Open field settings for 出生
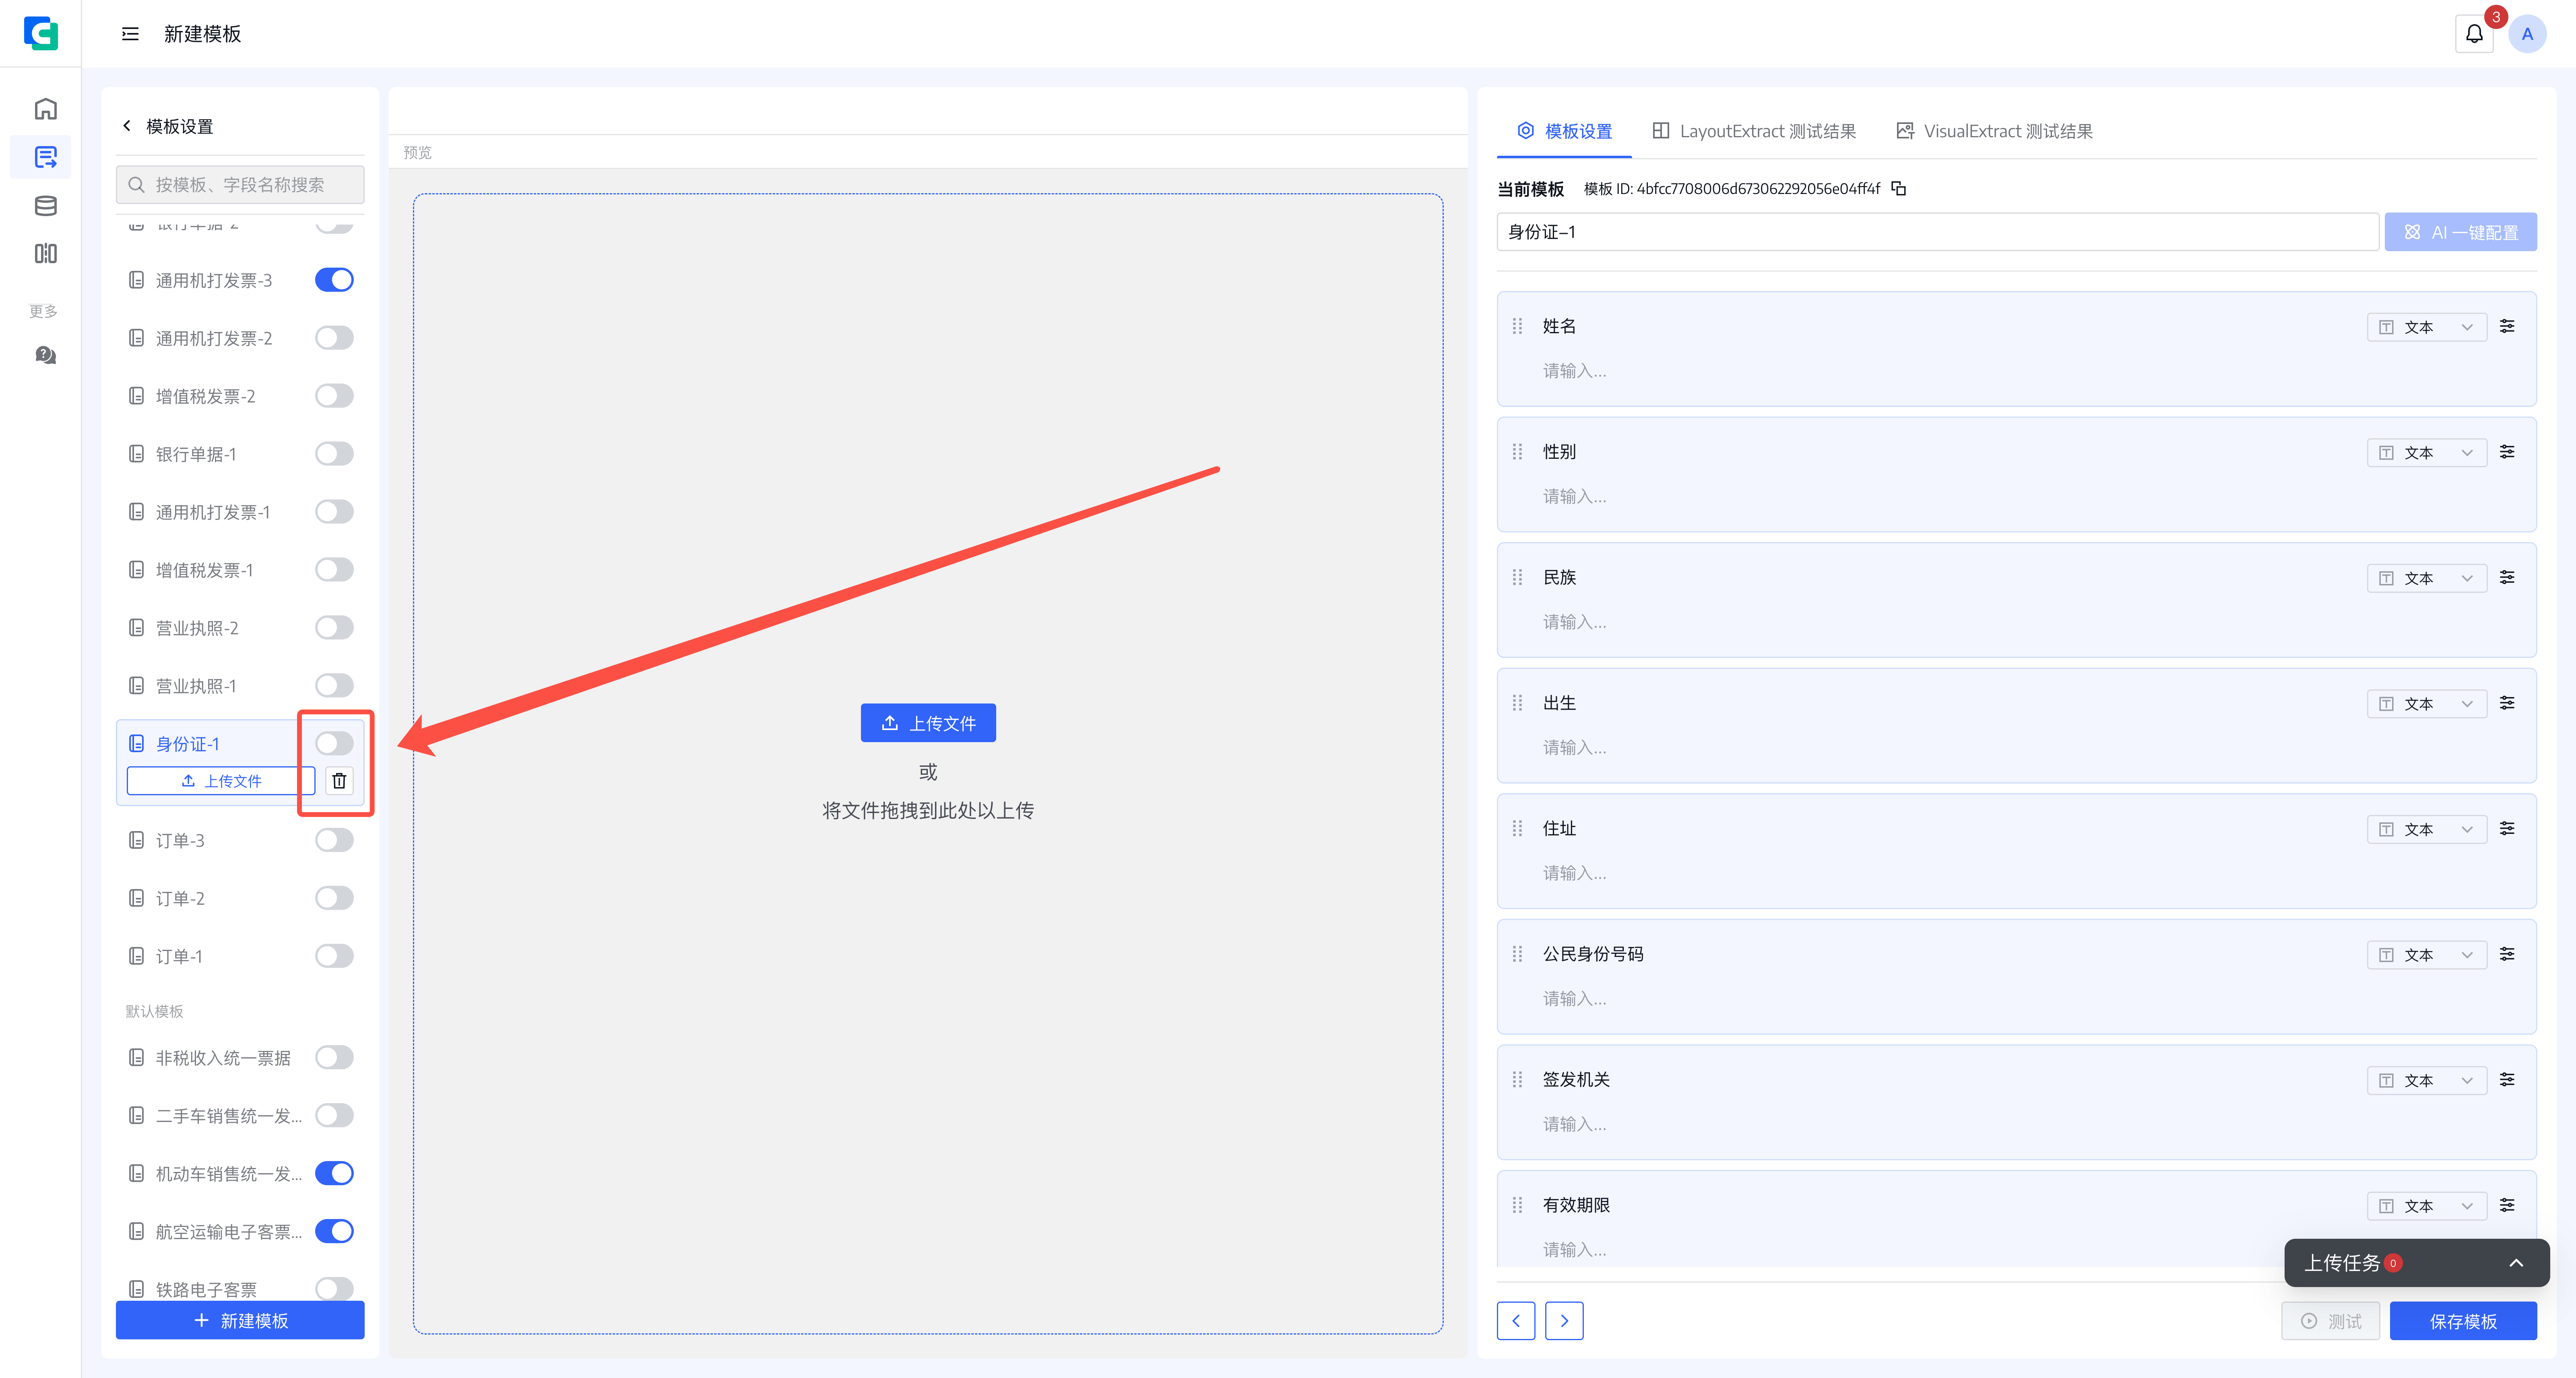 pyautogui.click(x=2507, y=703)
